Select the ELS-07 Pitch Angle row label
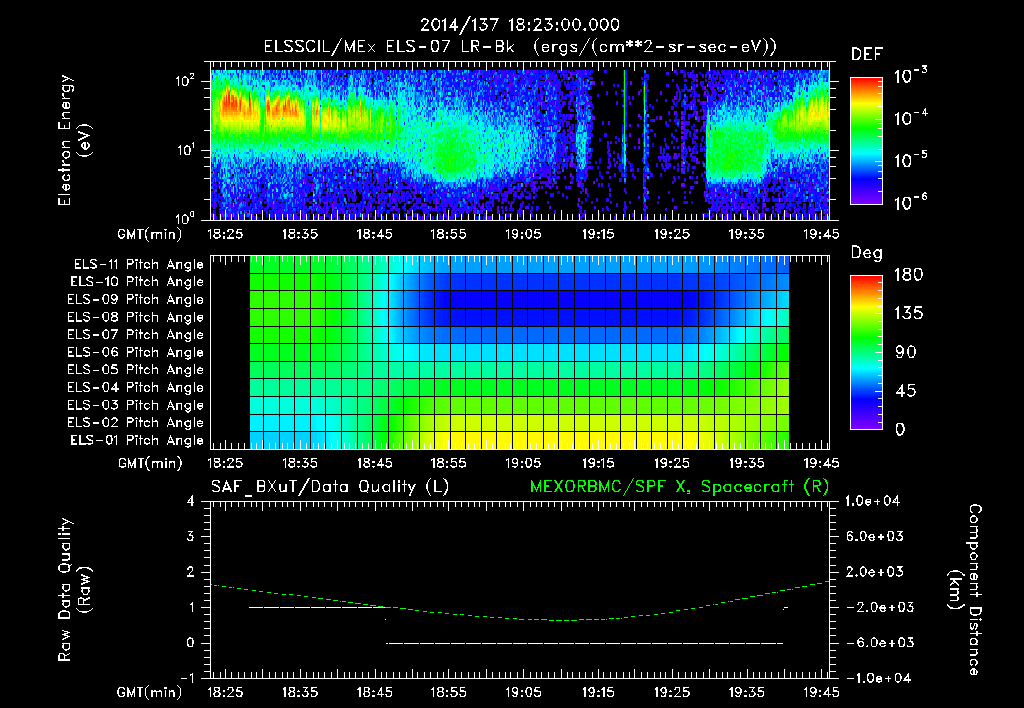Viewport: 1024px width, 708px height. pos(136,335)
